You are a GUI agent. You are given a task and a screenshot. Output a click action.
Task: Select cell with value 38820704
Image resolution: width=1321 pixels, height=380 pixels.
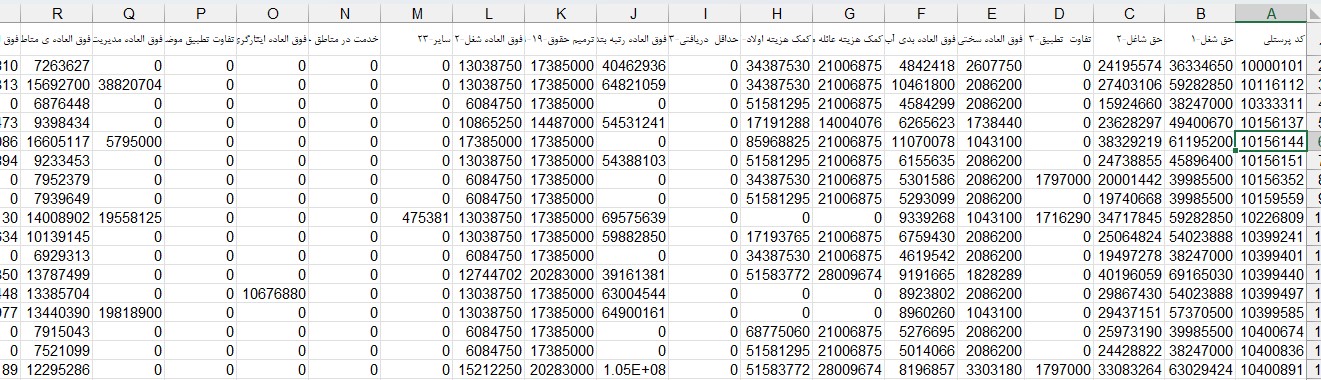tap(128, 85)
